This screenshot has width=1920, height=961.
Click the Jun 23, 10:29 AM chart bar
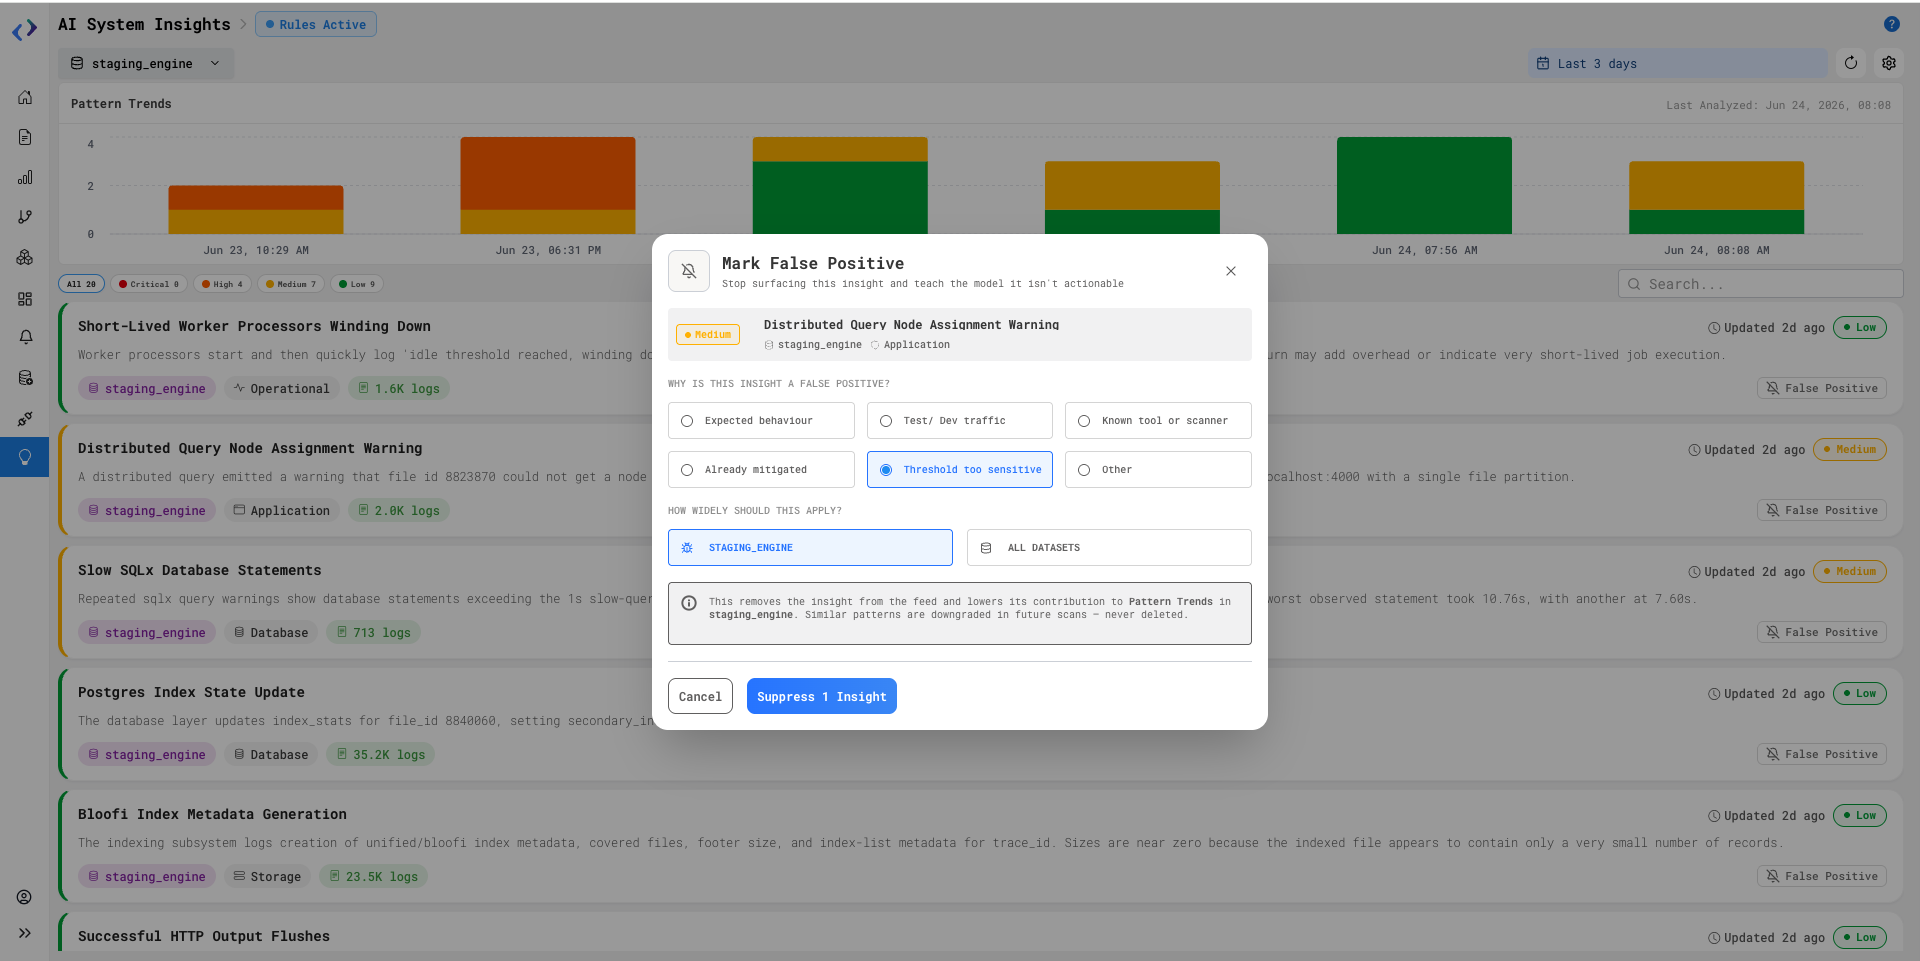pyautogui.click(x=256, y=210)
